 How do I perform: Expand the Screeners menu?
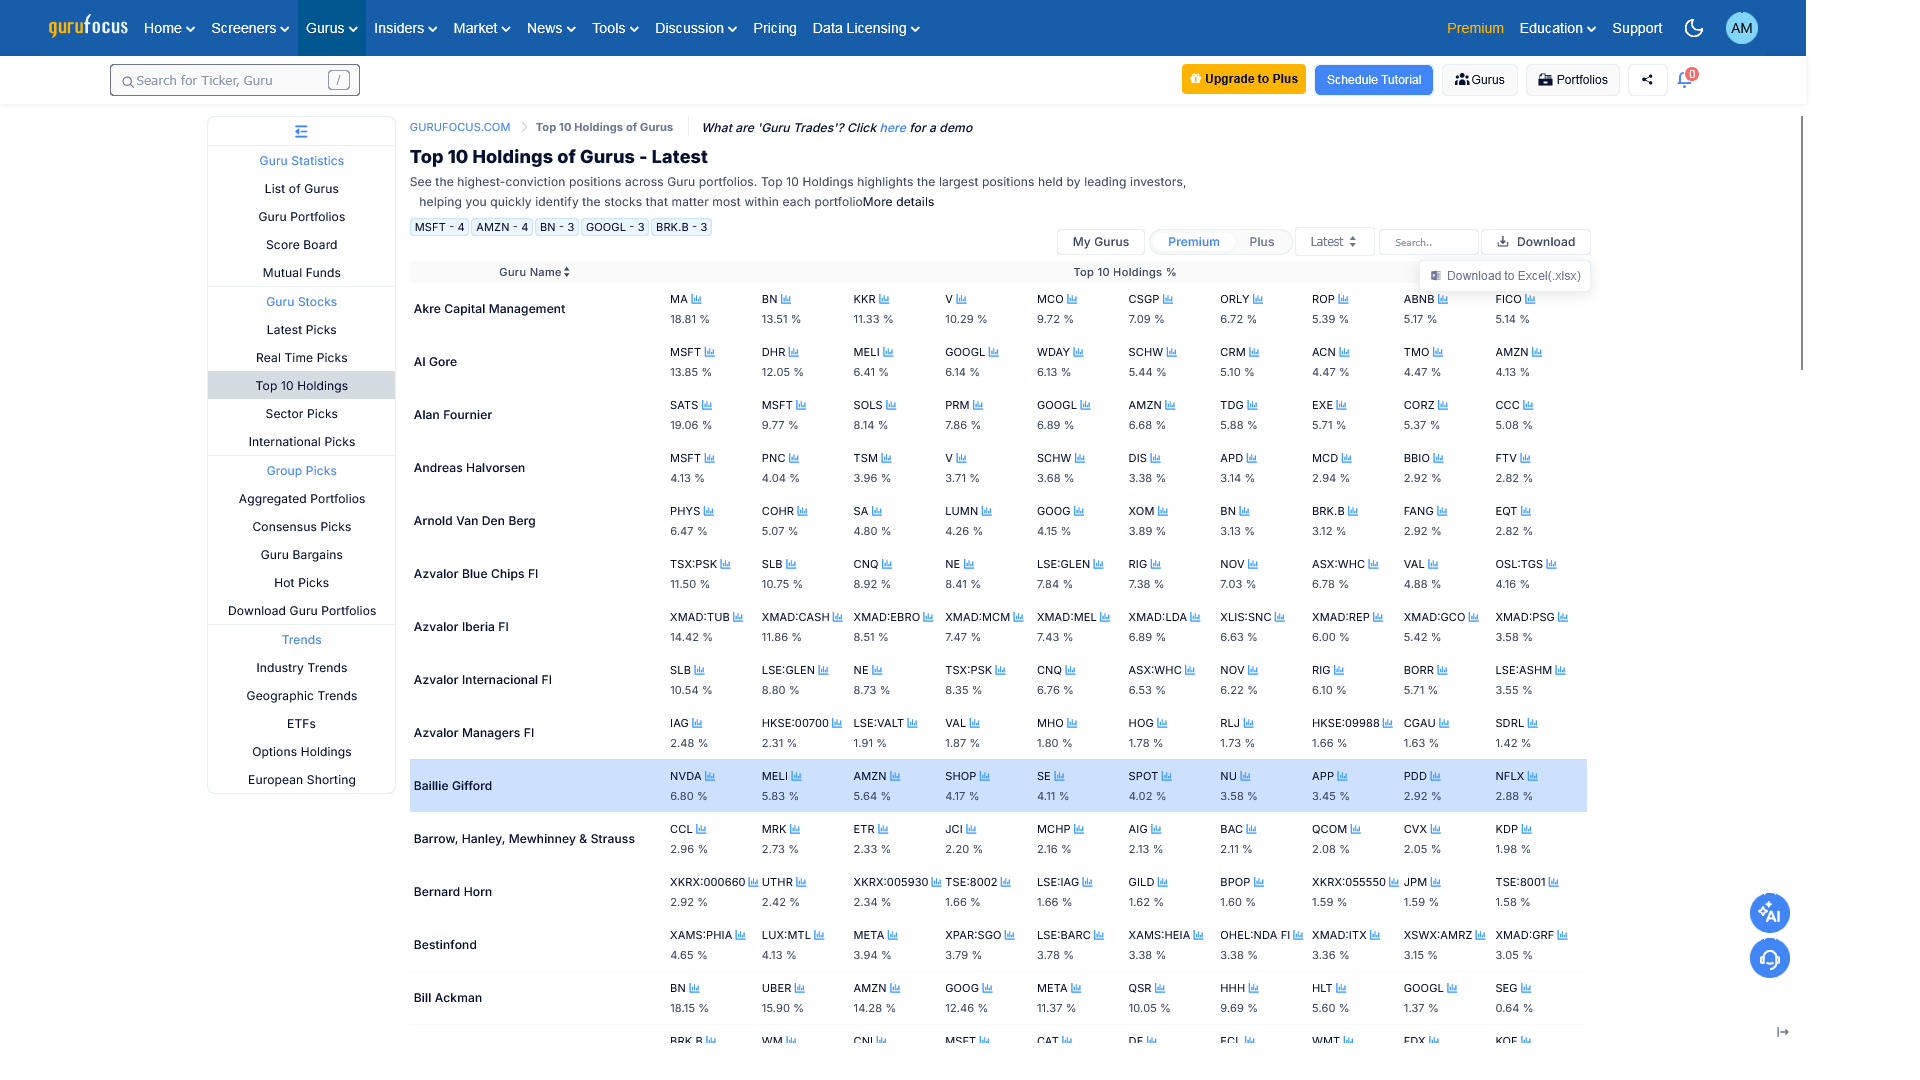tap(250, 28)
